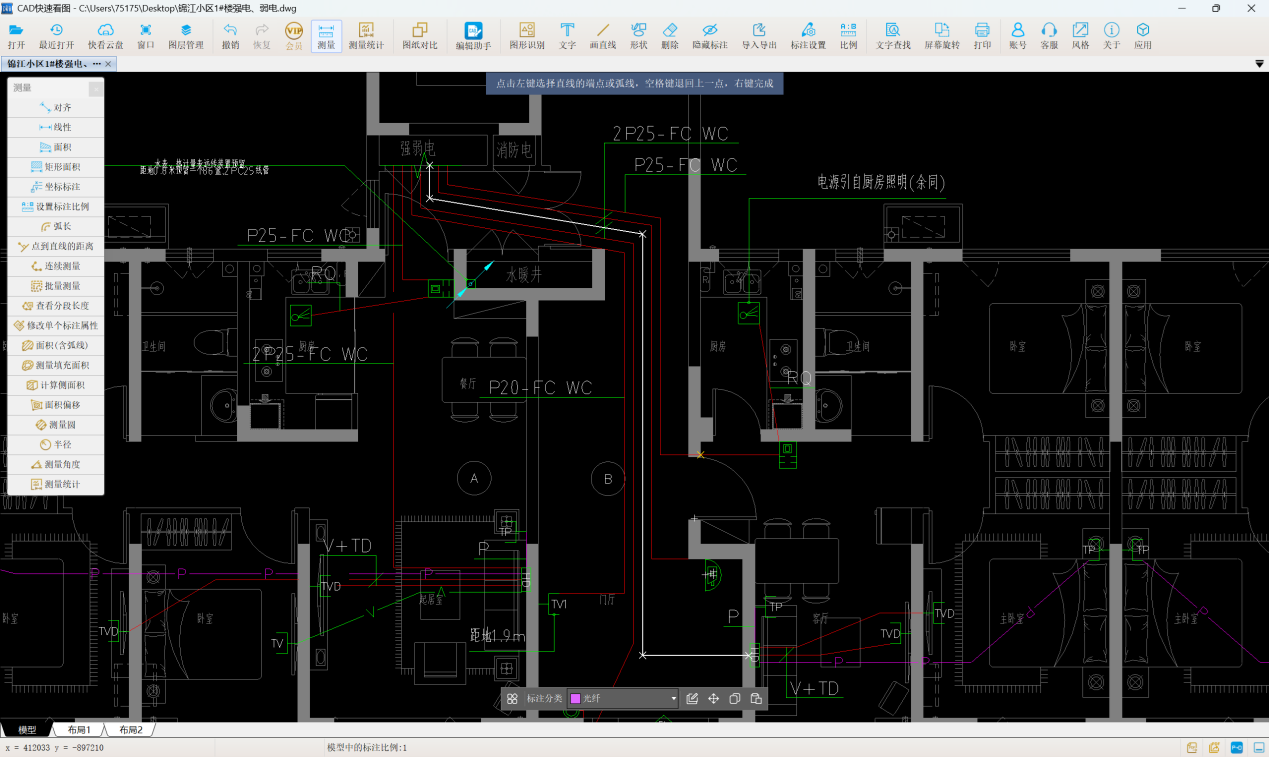Click 查看分段长度 segment lengths

(x=56, y=306)
